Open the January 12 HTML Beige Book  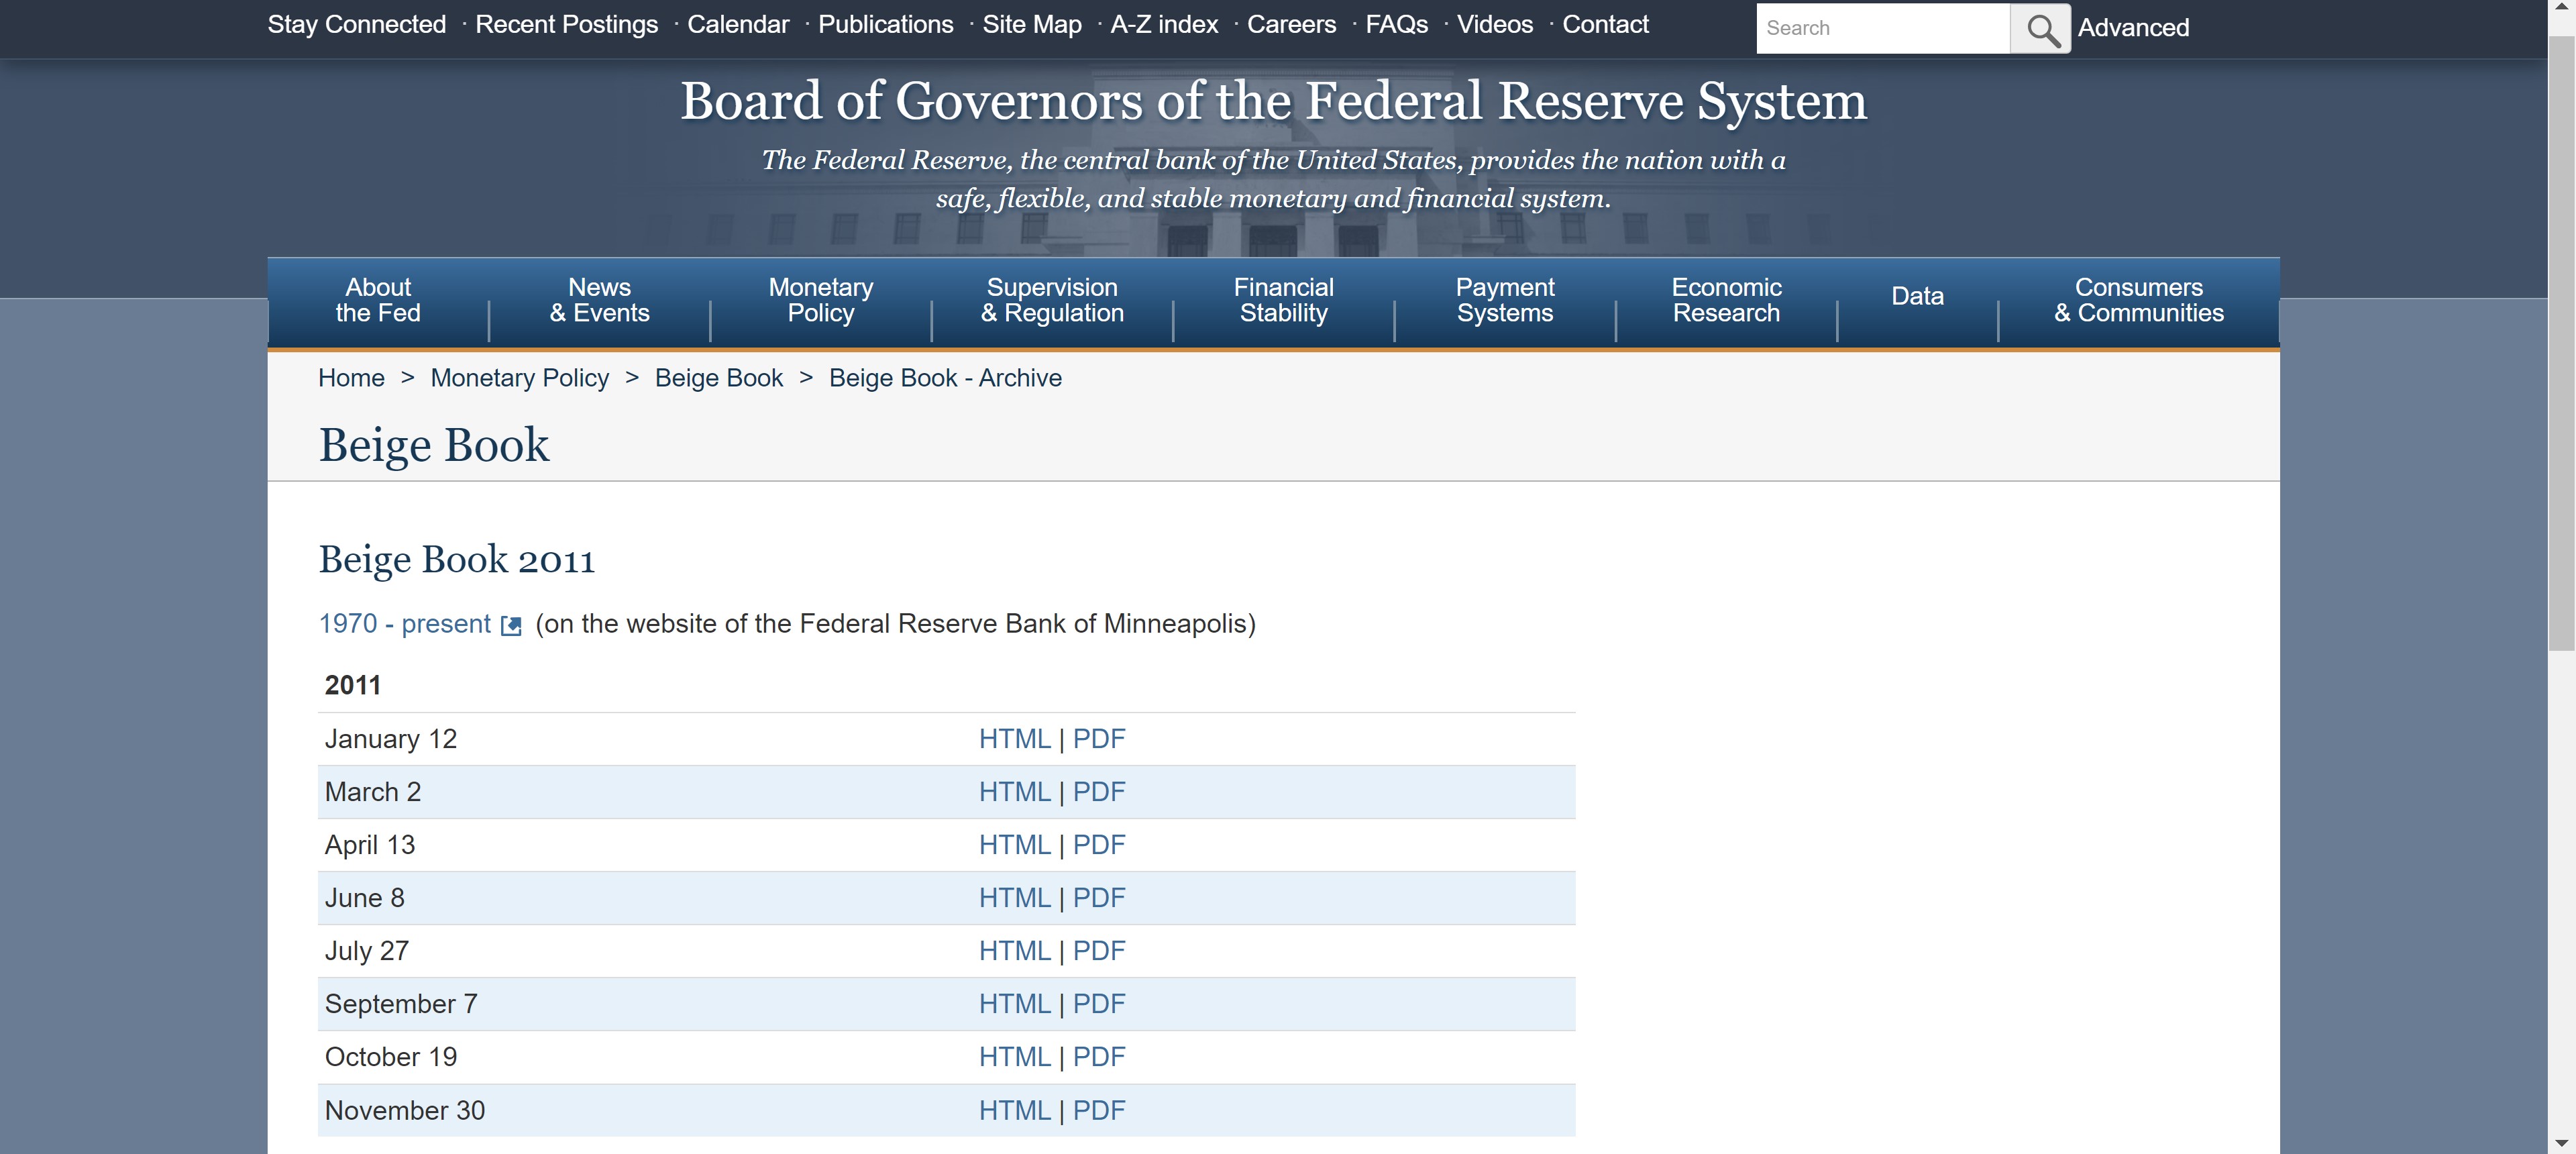[x=1014, y=739]
